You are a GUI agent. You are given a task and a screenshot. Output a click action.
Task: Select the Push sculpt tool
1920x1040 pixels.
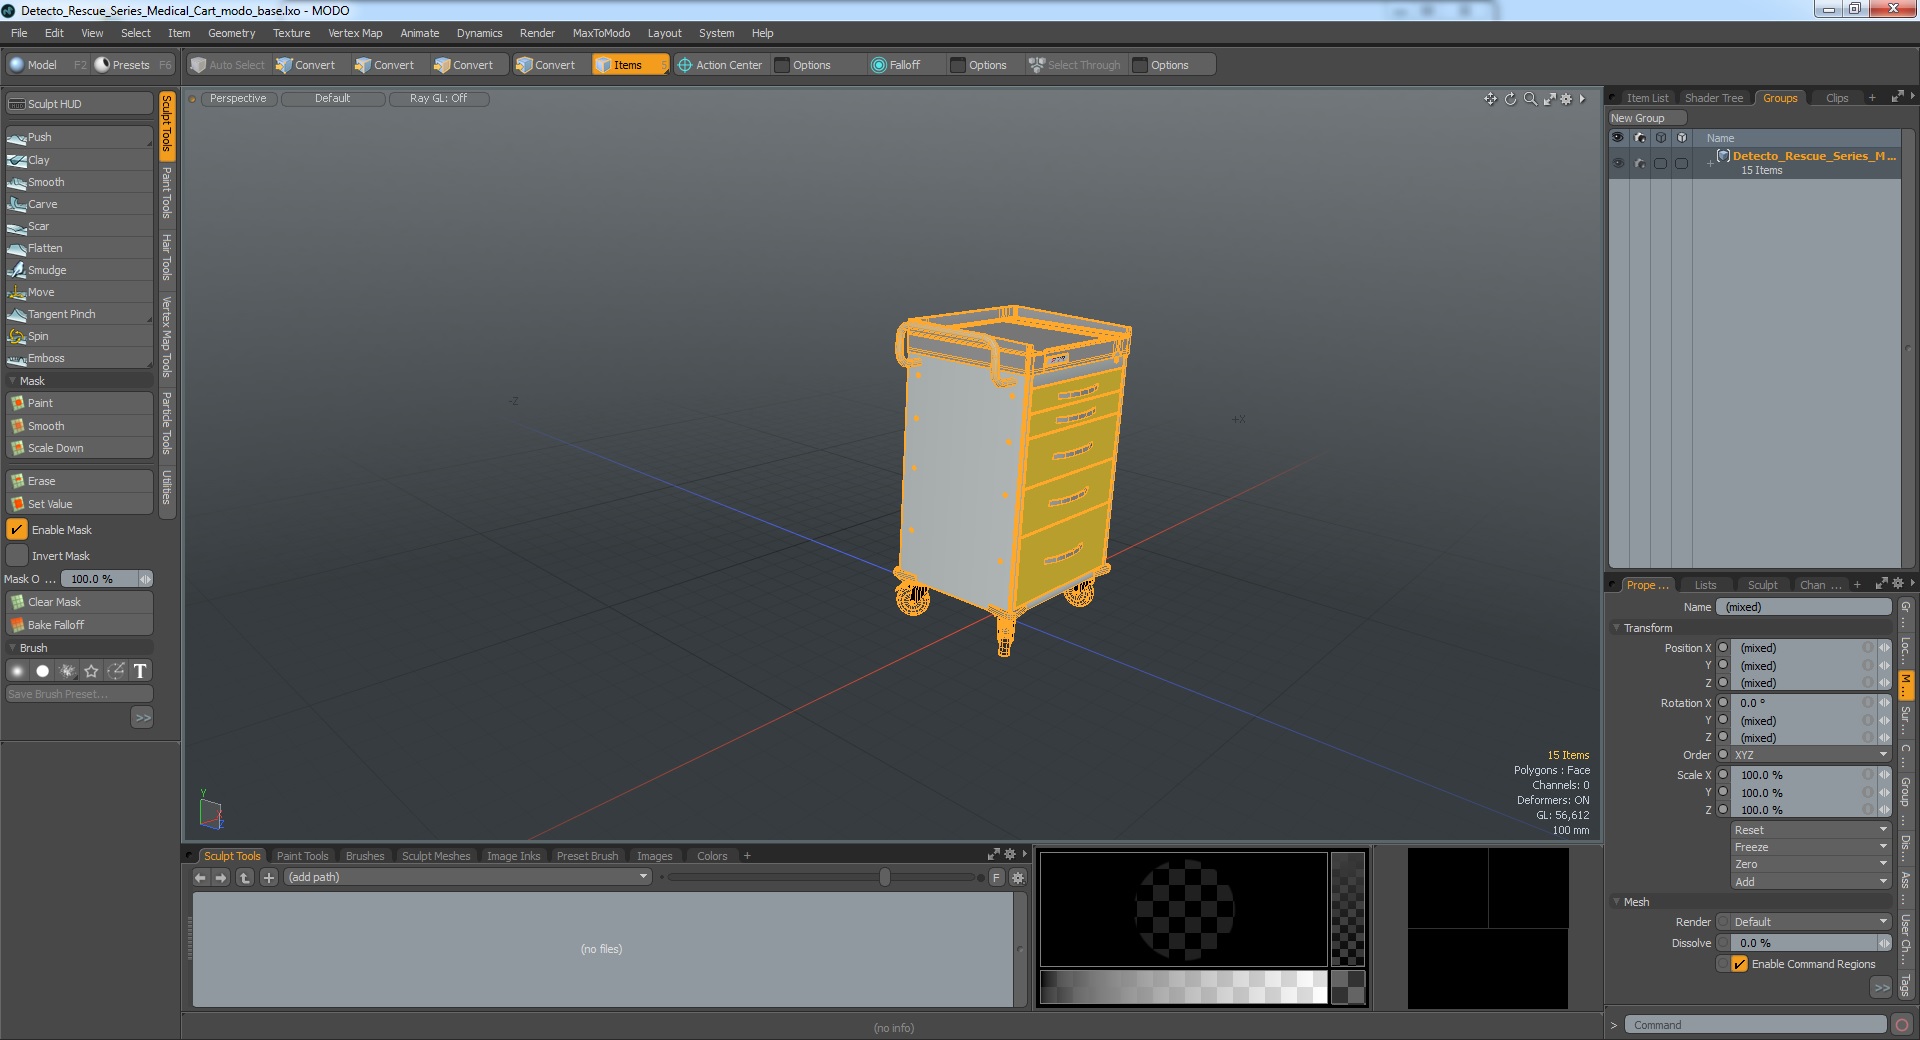79,137
